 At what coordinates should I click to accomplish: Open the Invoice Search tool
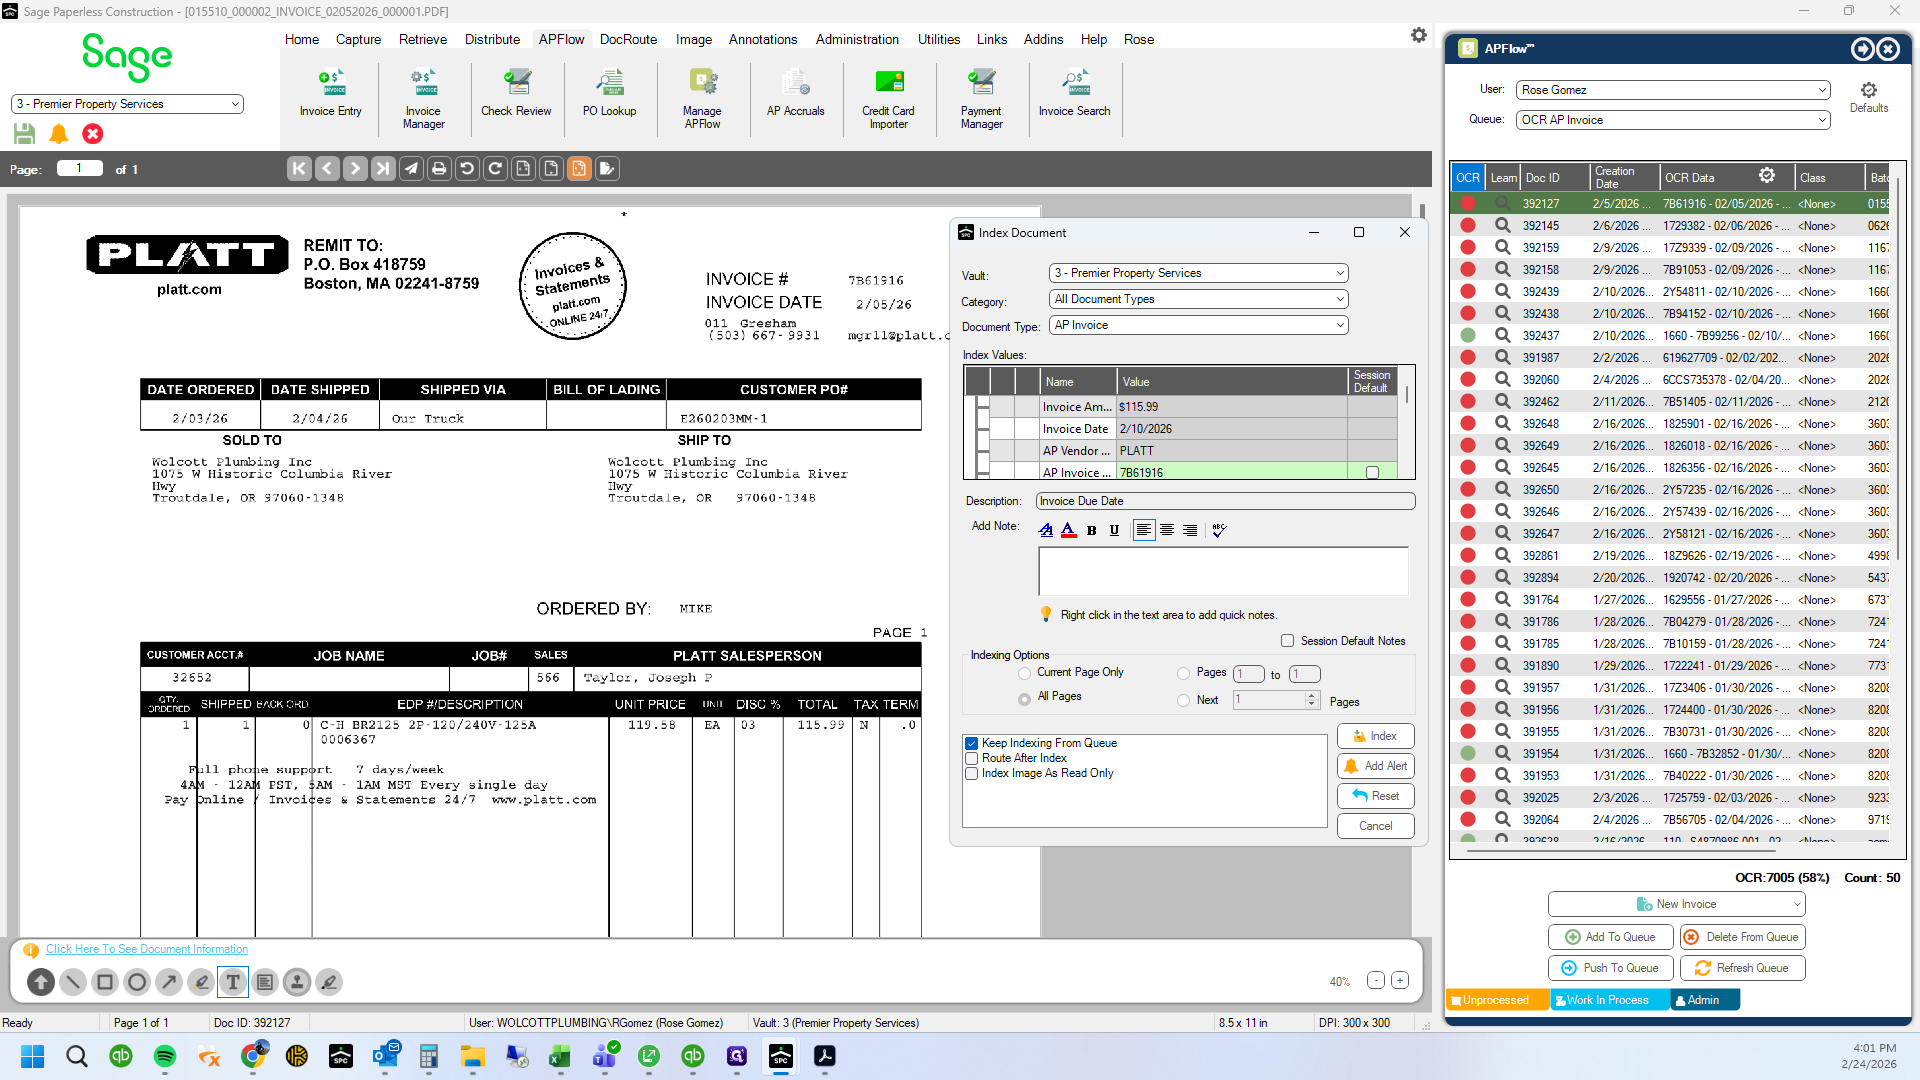click(x=1074, y=94)
